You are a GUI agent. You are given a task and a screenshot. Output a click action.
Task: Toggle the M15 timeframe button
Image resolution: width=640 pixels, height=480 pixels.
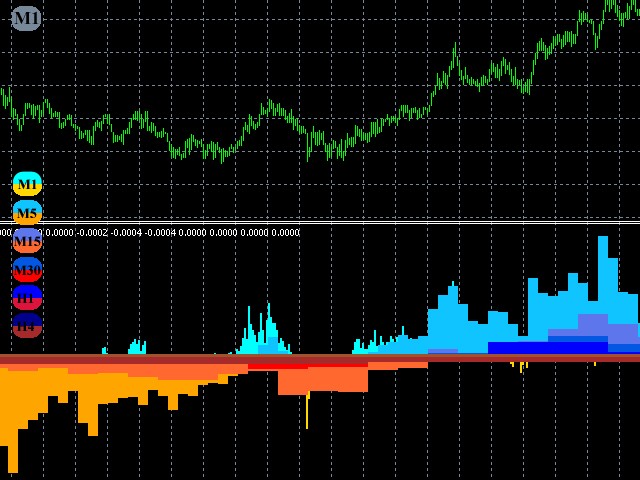(x=27, y=241)
